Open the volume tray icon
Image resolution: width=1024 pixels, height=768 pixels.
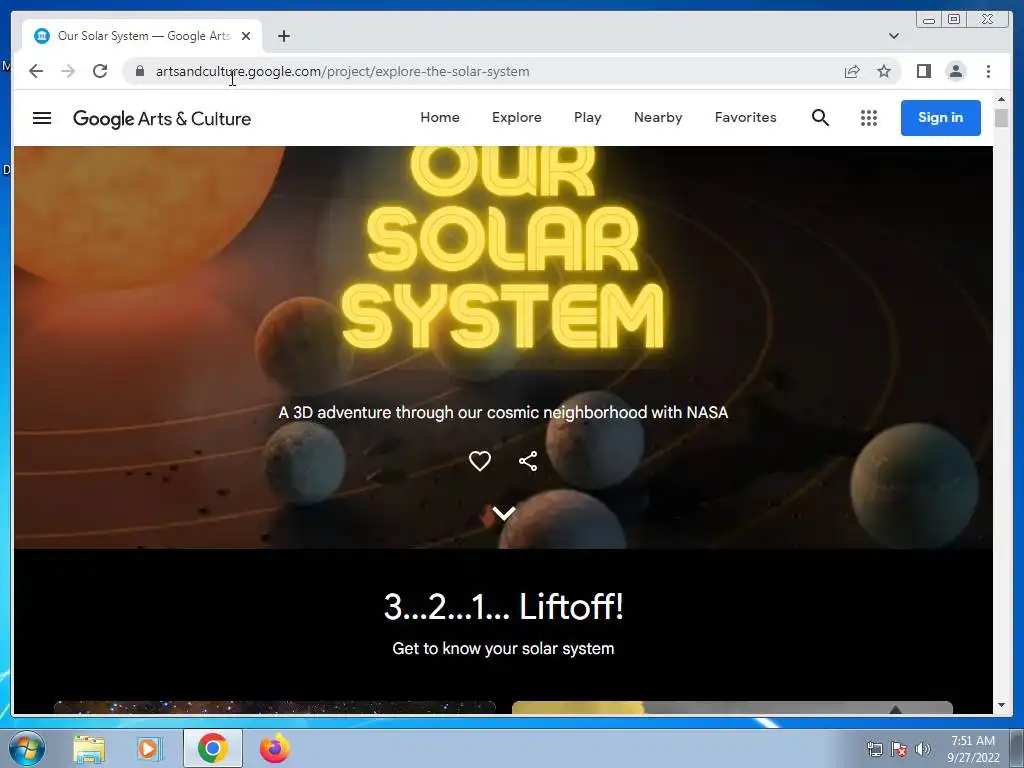click(x=922, y=749)
